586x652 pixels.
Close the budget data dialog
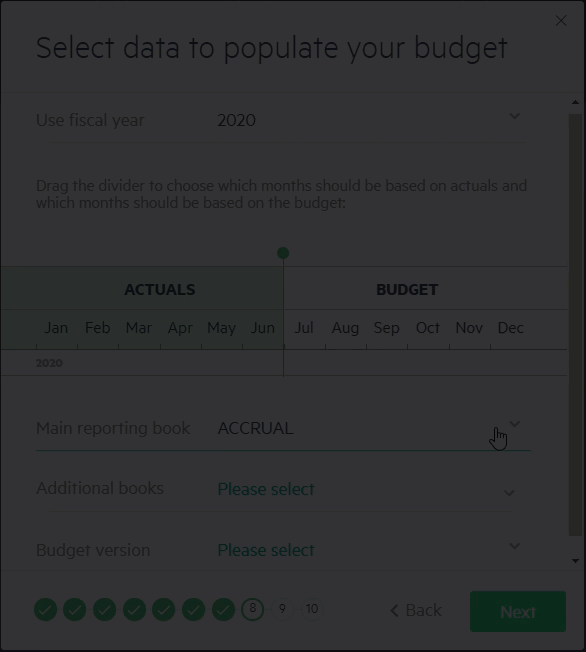click(561, 20)
